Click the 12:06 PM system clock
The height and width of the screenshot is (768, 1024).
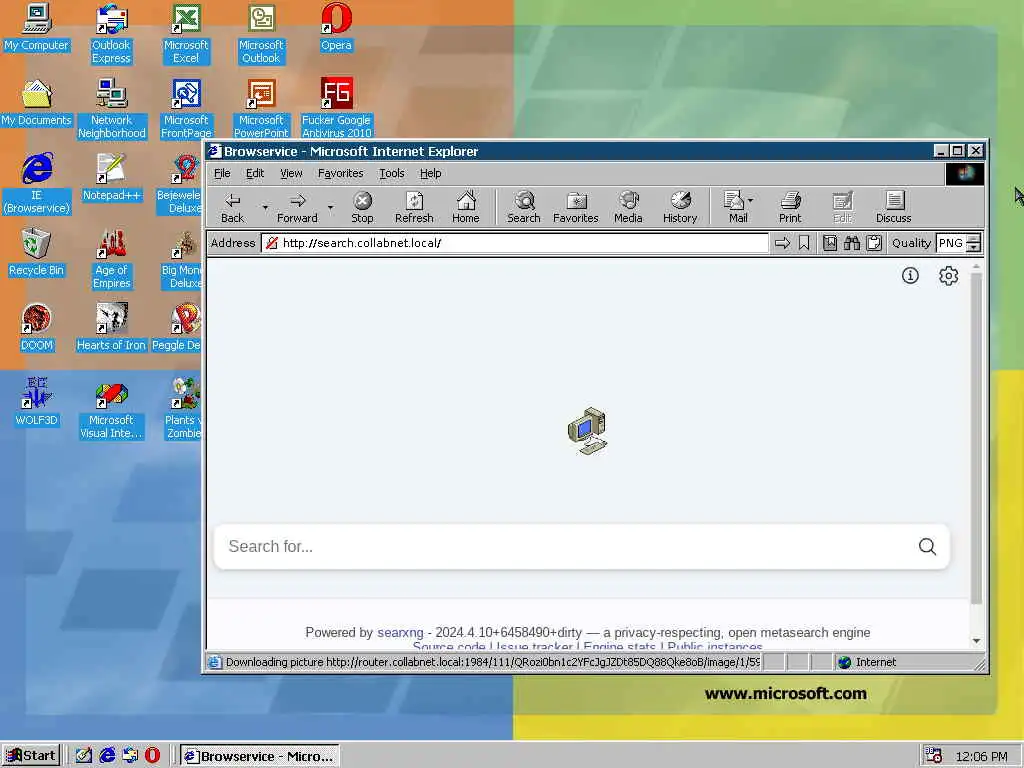point(982,756)
